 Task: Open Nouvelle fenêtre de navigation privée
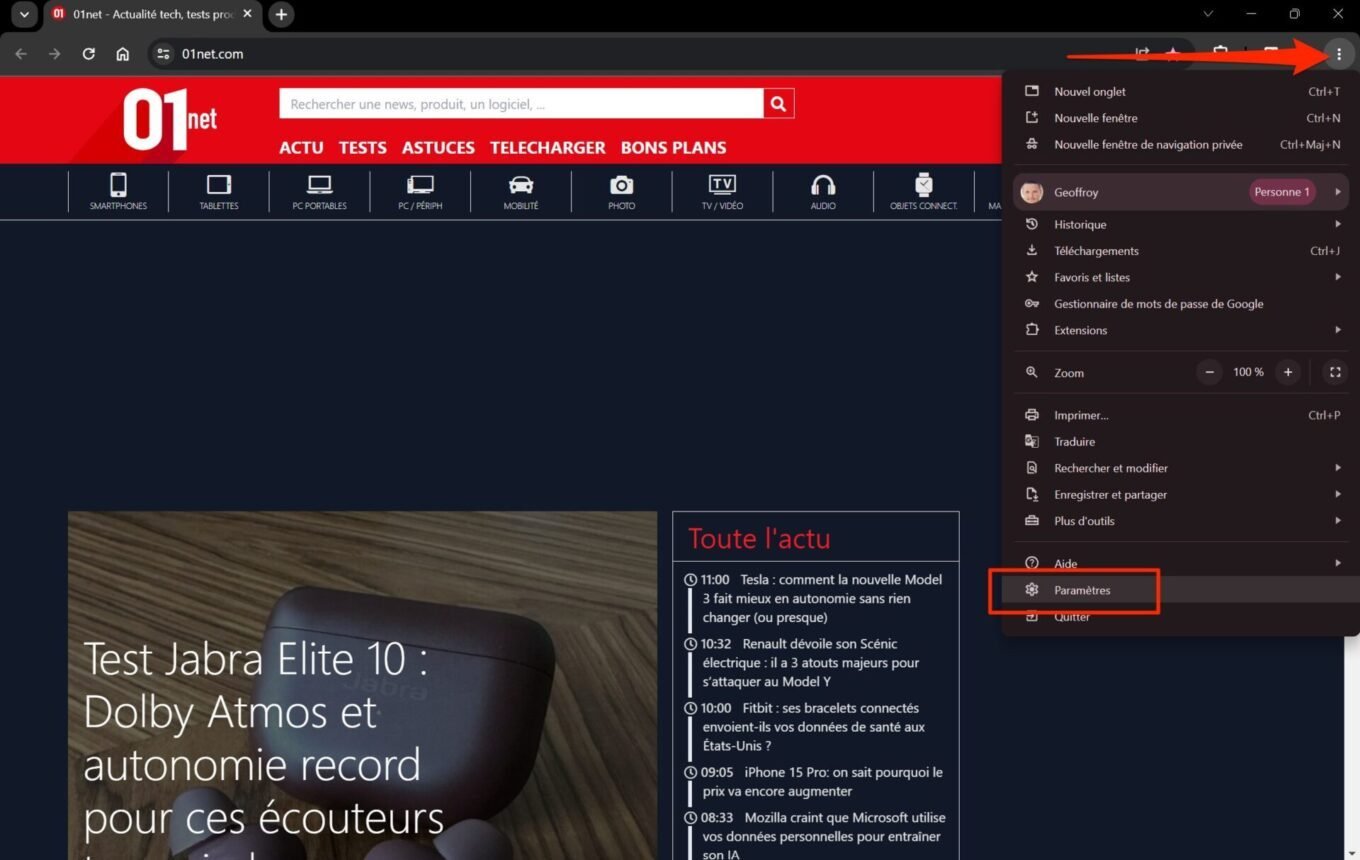click(1181, 145)
